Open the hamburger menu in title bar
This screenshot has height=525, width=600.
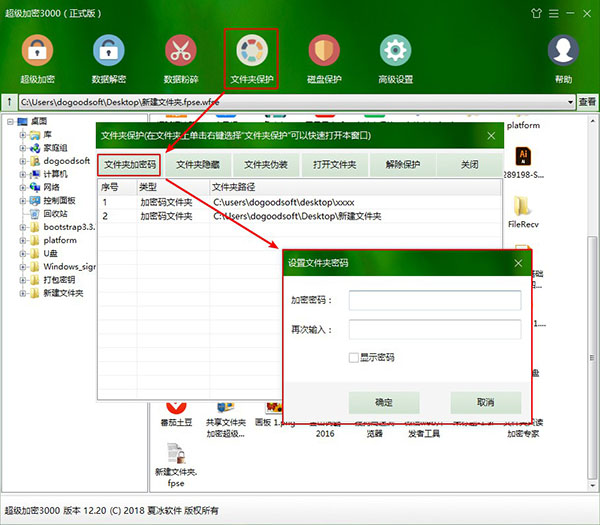pos(553,14)
